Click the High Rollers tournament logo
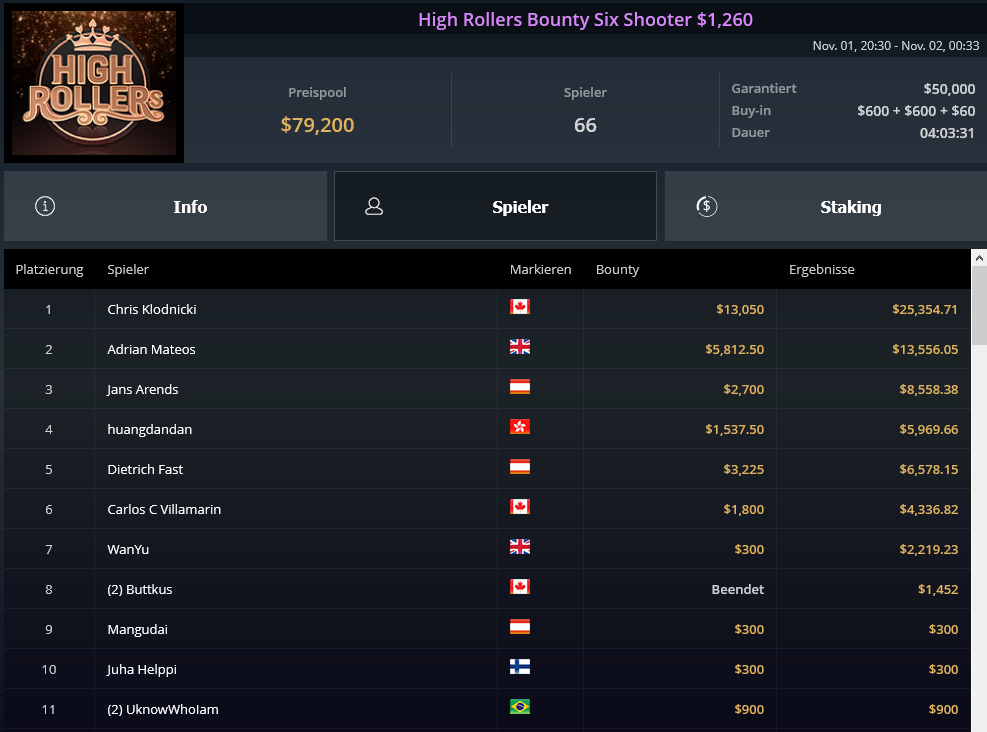The width and height of the screenshot is (987, 732). 94,82
